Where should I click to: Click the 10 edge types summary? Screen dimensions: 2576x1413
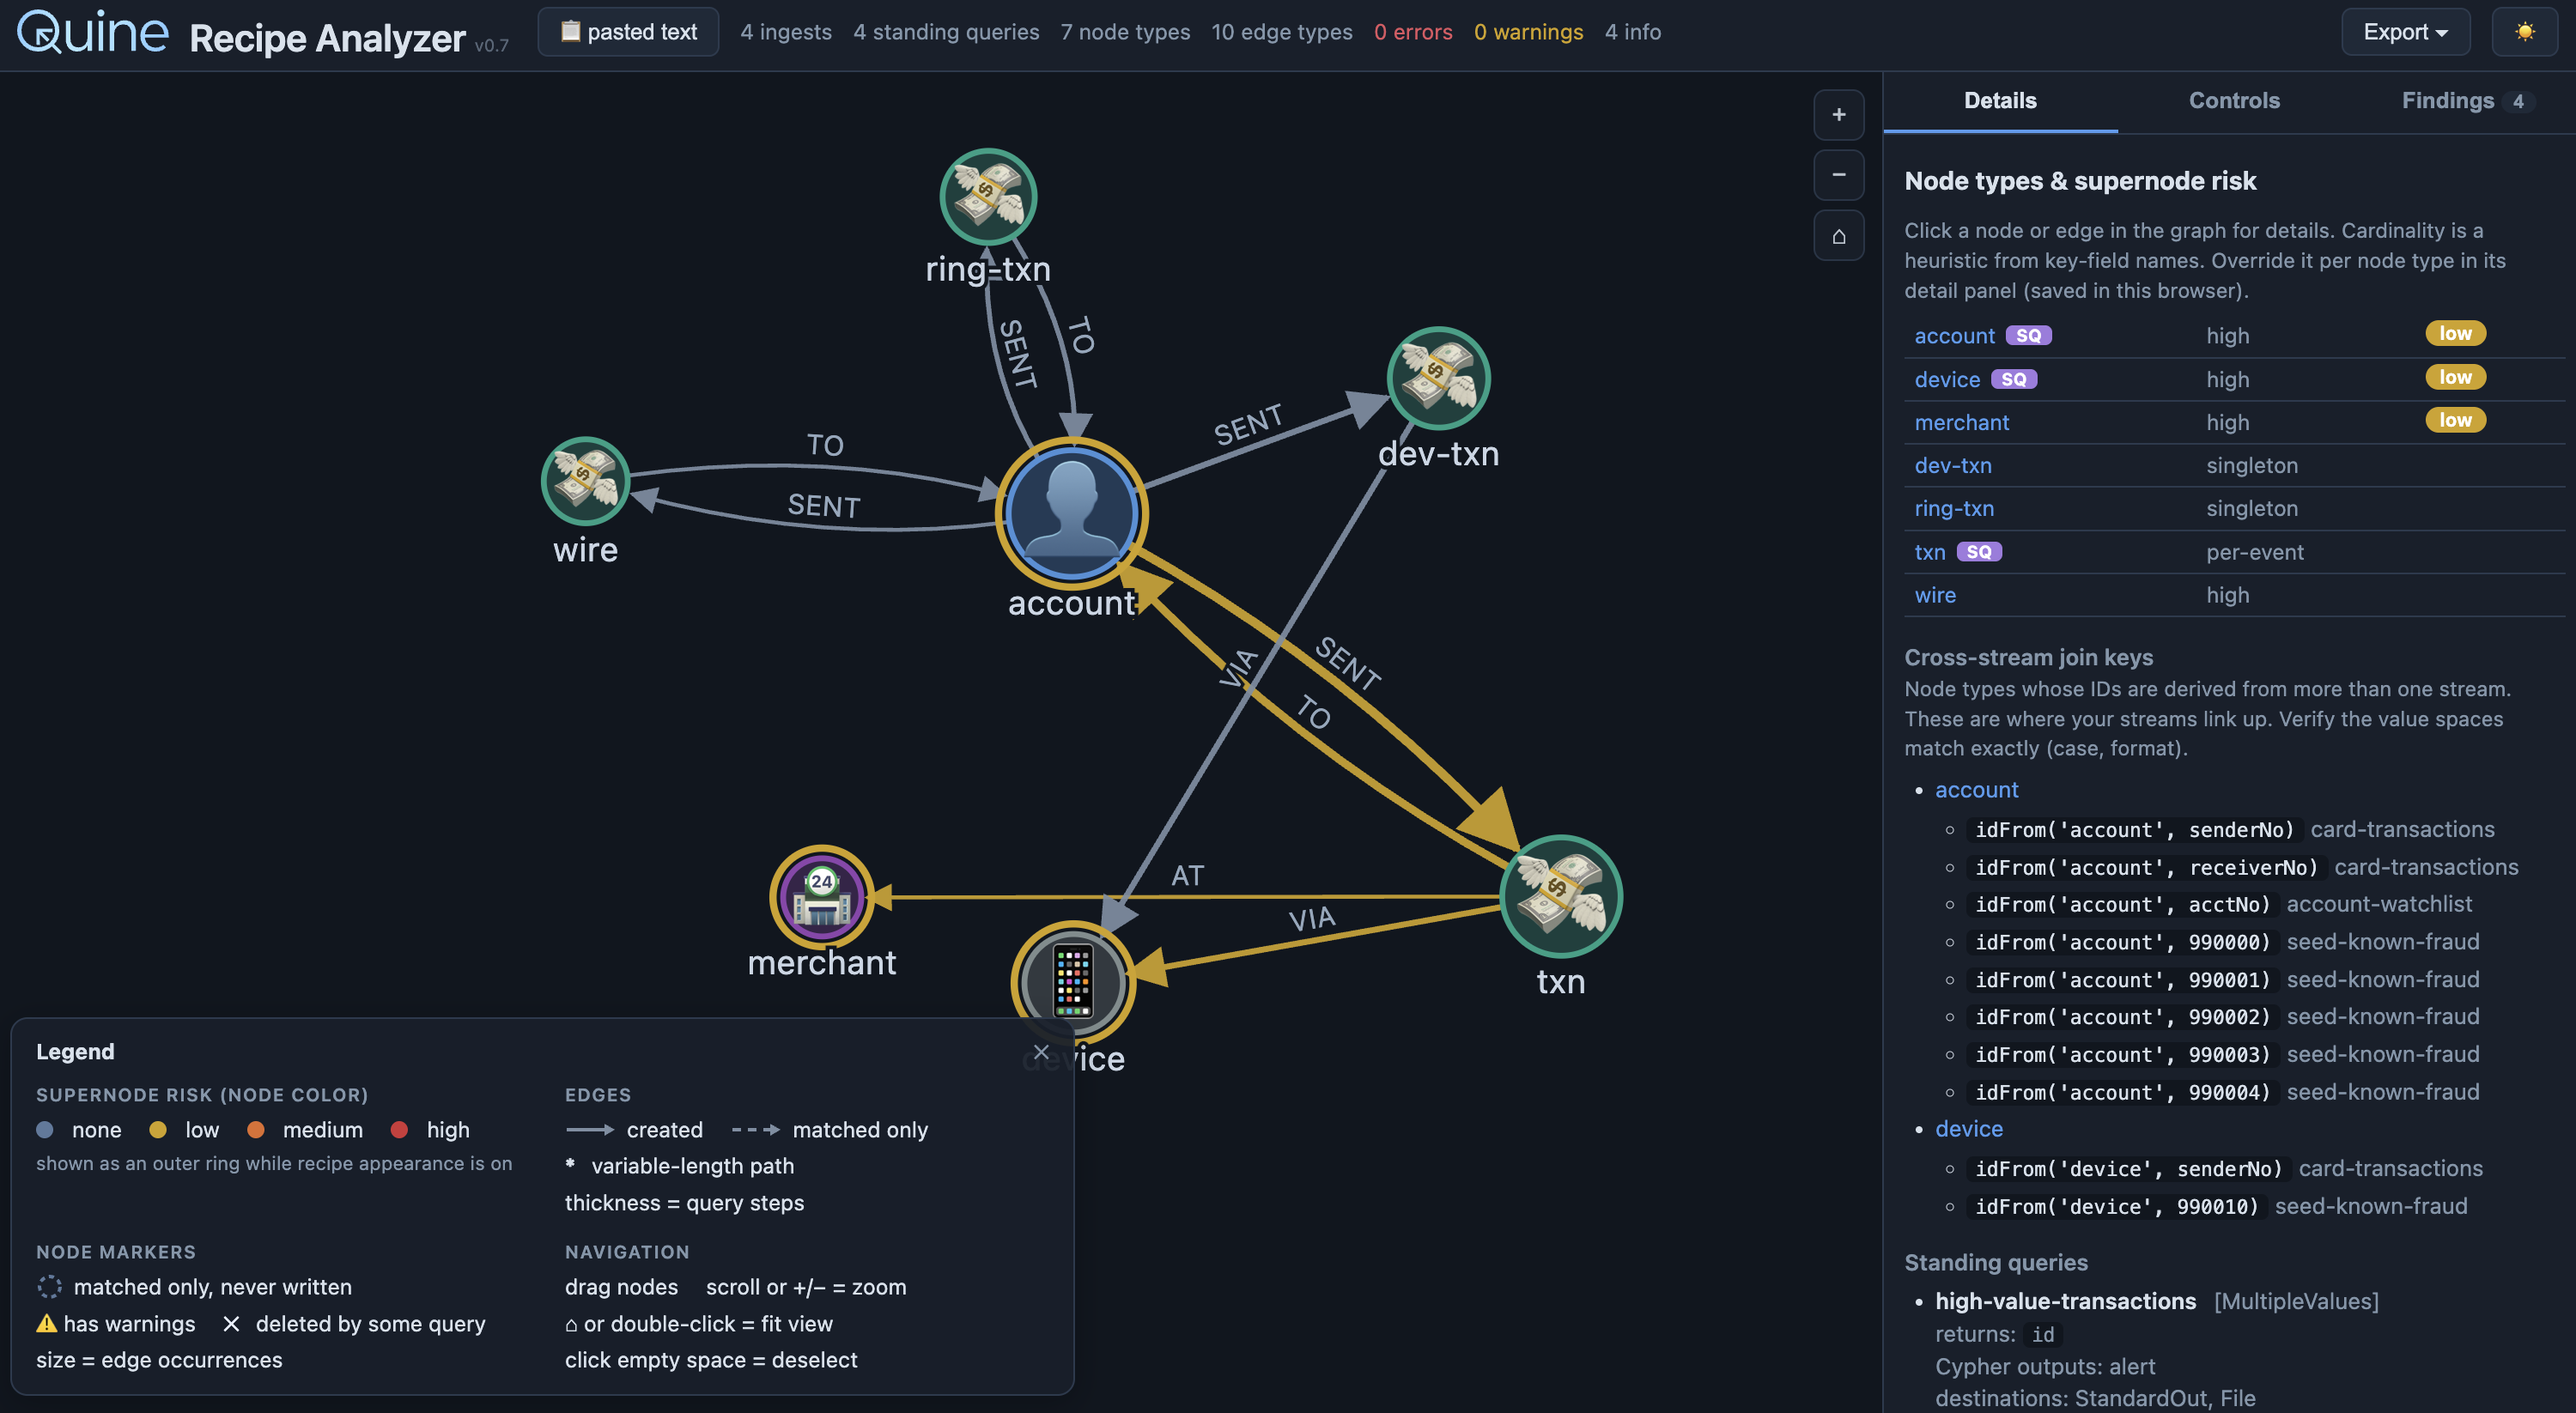pos(1281,32)
